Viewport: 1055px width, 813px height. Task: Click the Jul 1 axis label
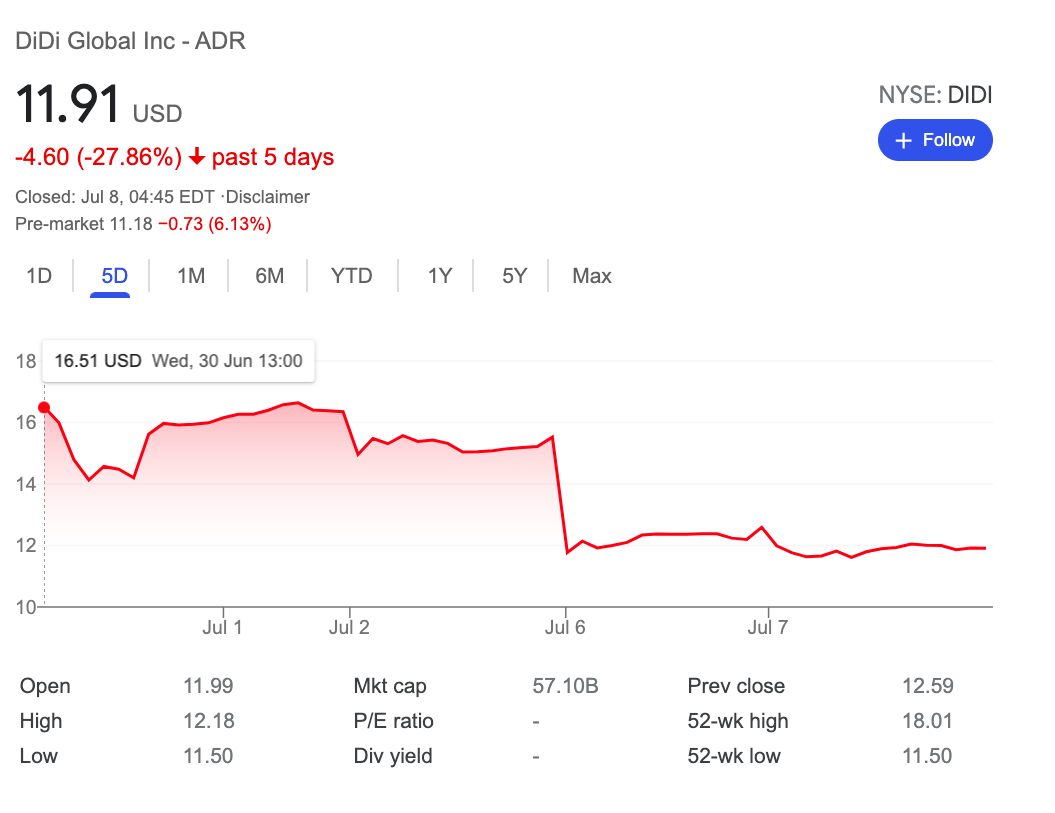pos(223,628)
